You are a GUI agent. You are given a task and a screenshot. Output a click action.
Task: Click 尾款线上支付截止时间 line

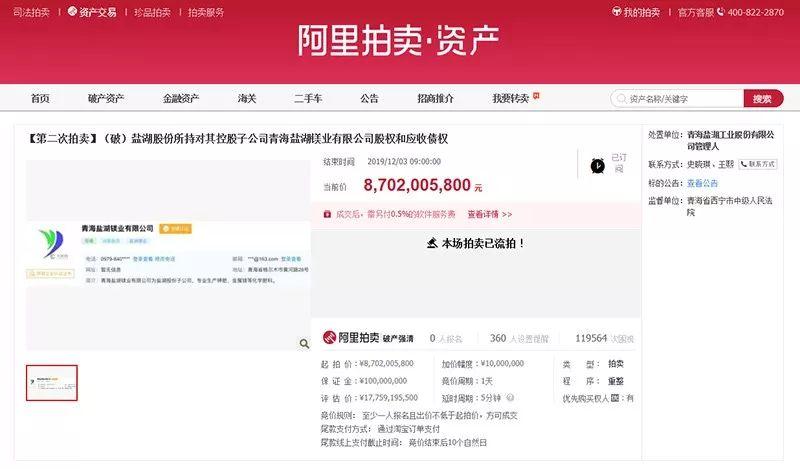[x=404, y=442]
